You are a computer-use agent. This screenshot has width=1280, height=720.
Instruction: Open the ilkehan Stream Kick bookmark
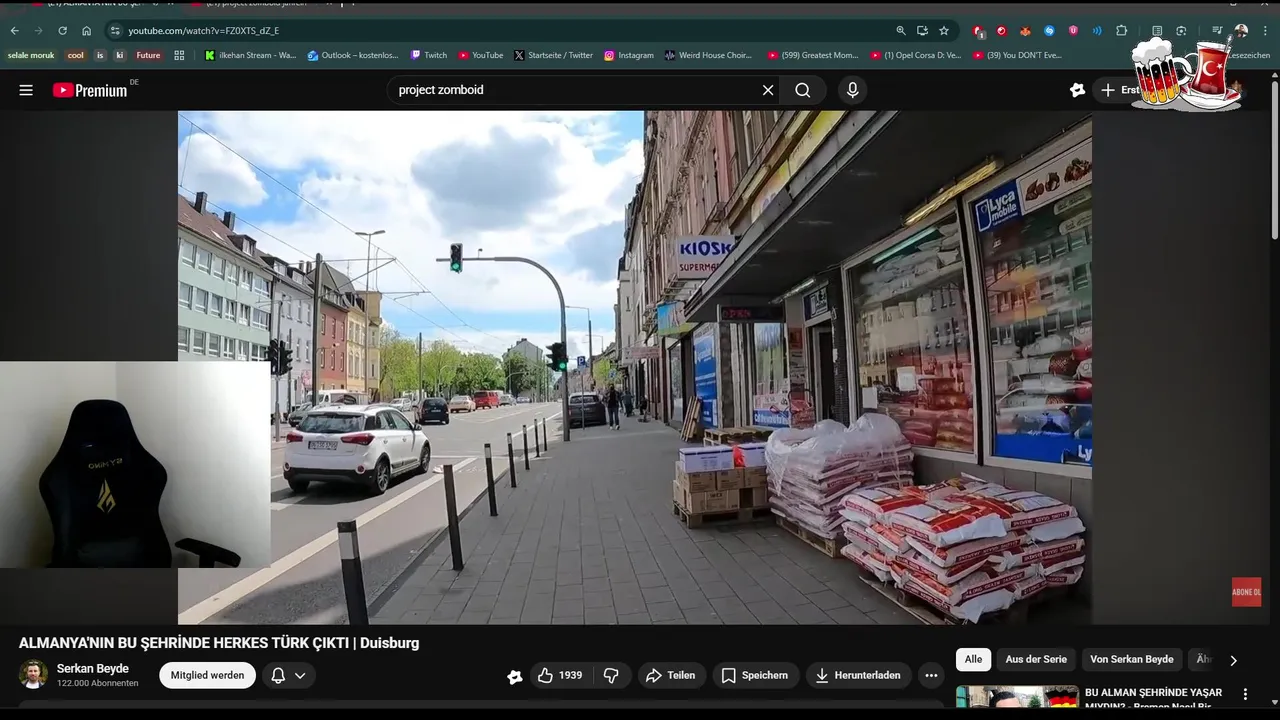[x=250, y=55]
